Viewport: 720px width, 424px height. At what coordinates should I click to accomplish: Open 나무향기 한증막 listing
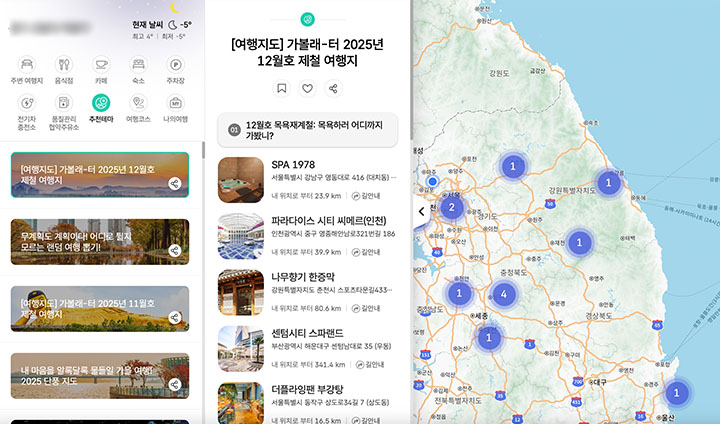pos(303,277)
